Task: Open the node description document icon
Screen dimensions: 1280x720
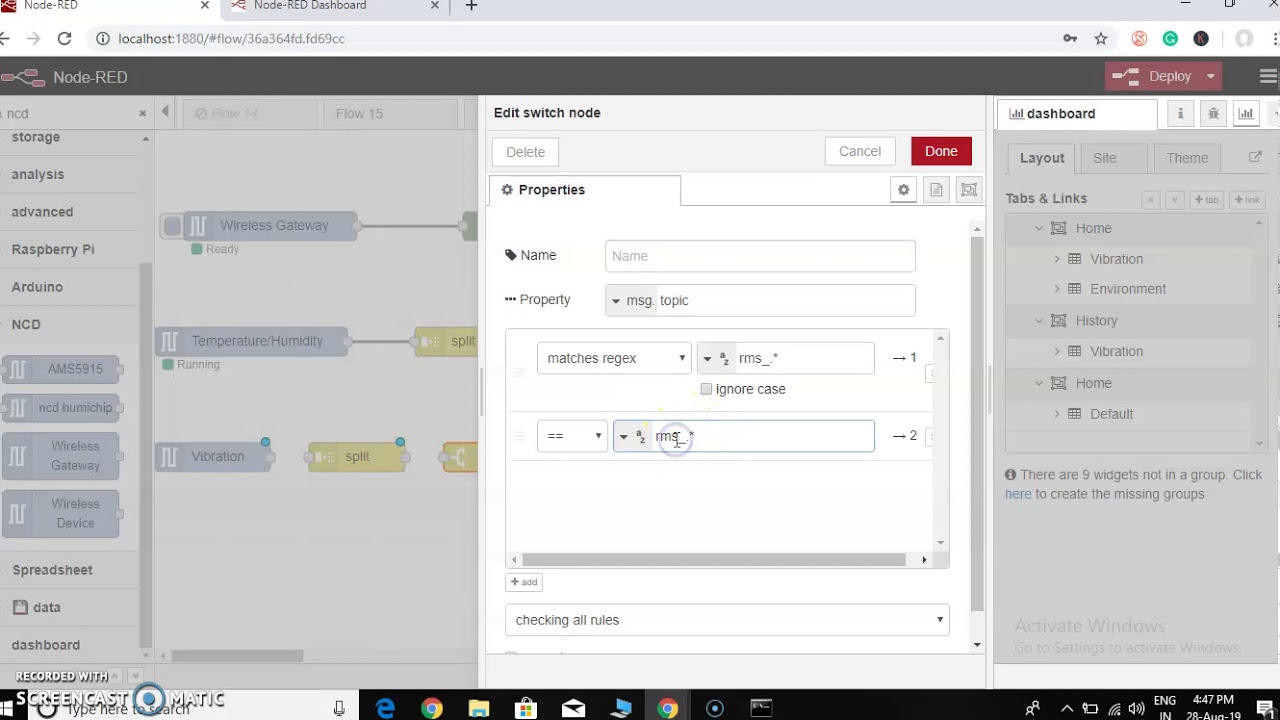Action: pos(936,190)
